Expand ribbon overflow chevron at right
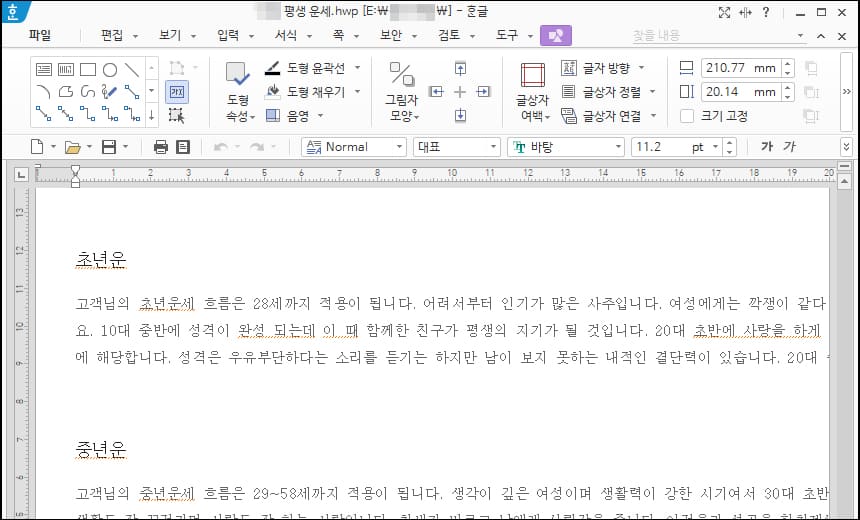Image resolution: width=860 pixels, height=520 pixels. click(846, 92)
